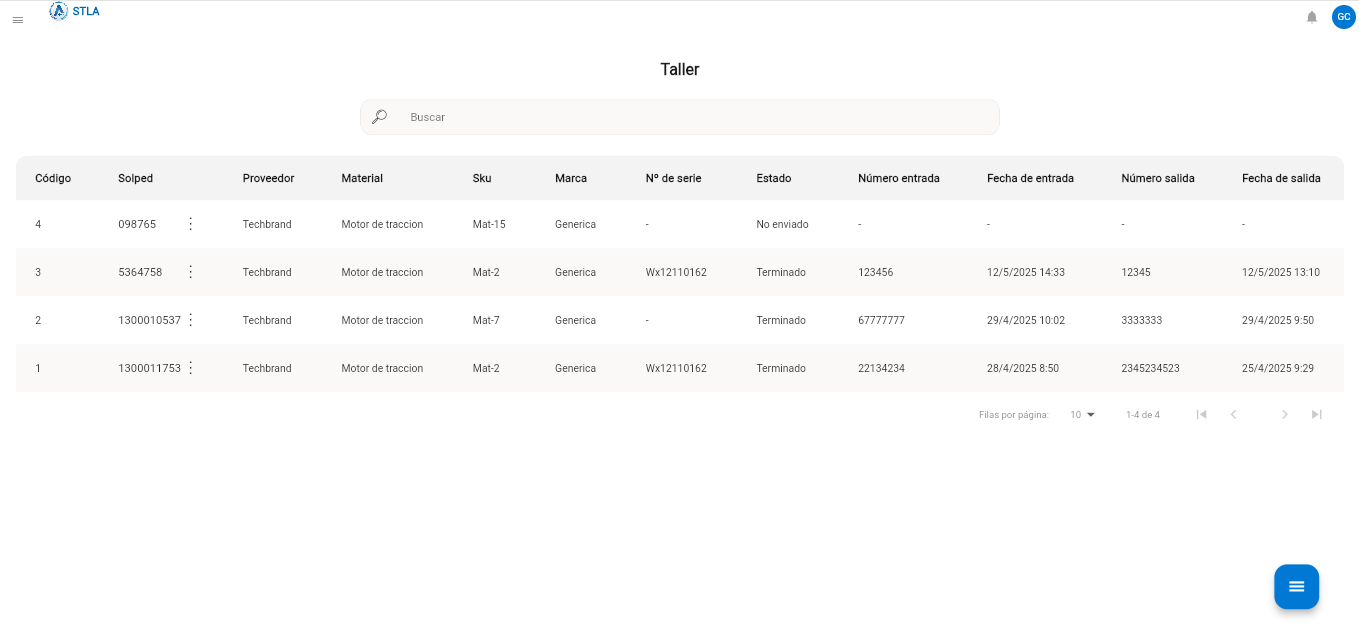
Task: Go to last page of table
Action: [1317, 414]
